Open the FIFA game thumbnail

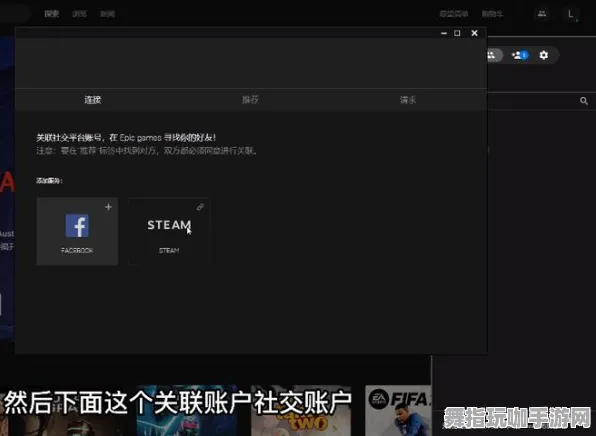398,411
